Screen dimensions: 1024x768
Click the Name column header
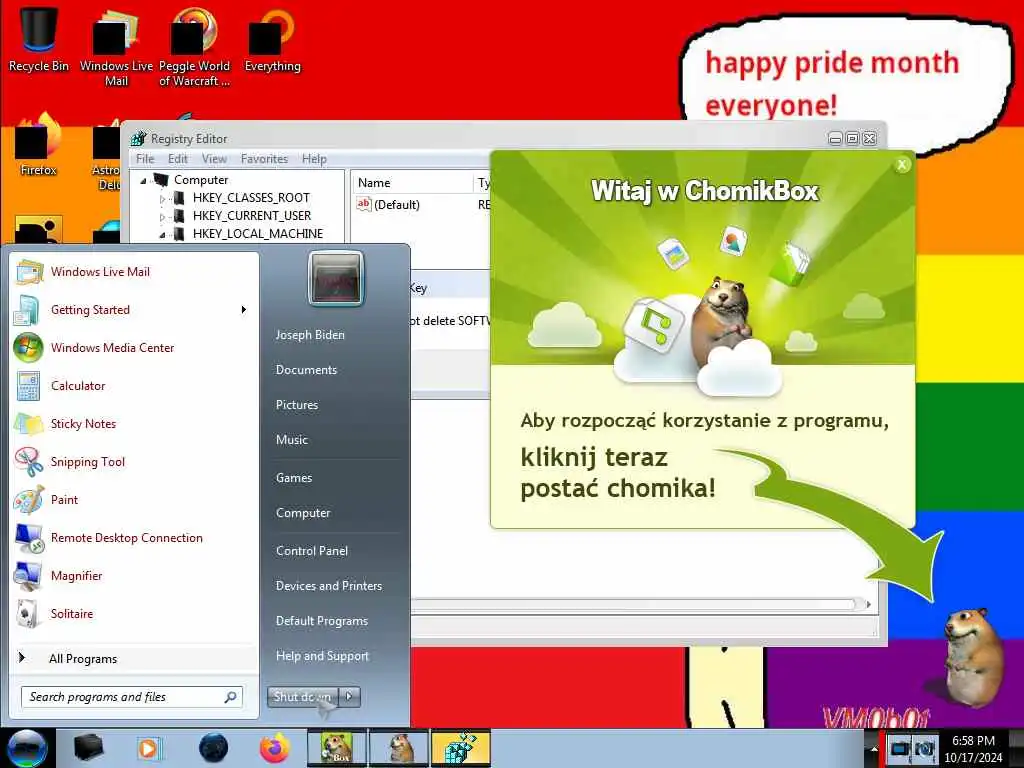[x=413, y=183]
